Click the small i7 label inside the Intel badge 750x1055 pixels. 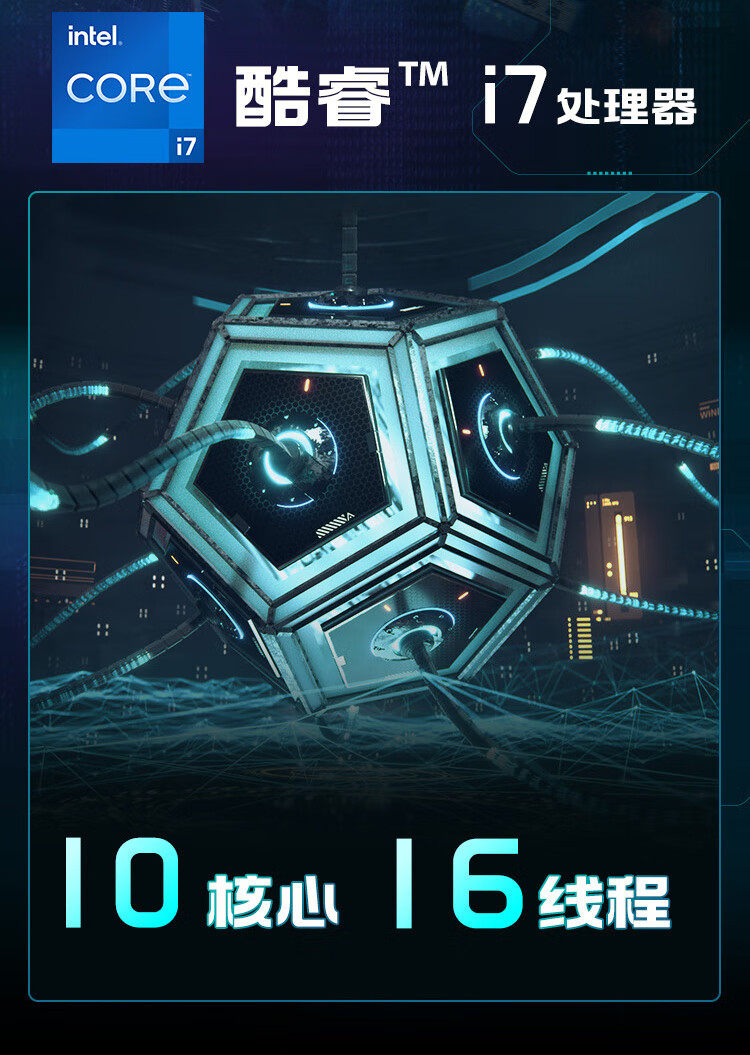pyautogui.click(x=186, y=145)
